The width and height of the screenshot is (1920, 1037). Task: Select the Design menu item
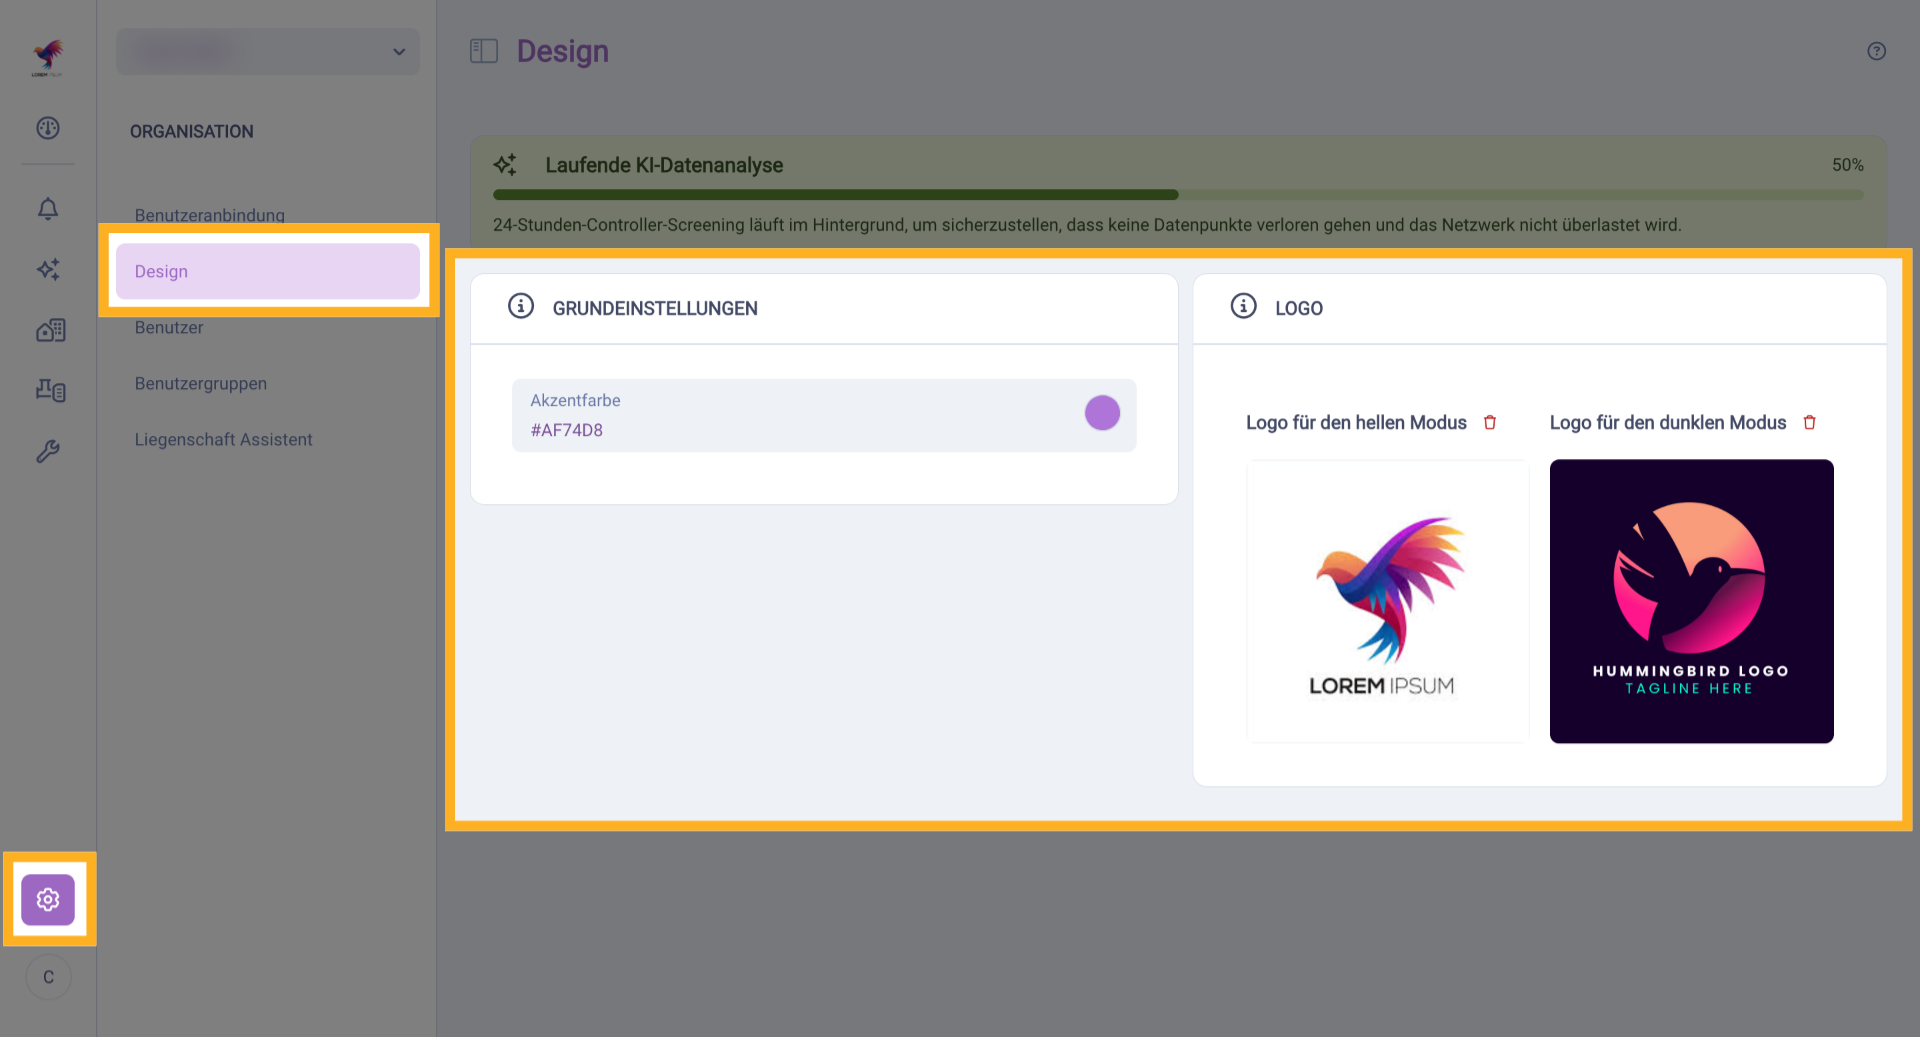(267, 271)
